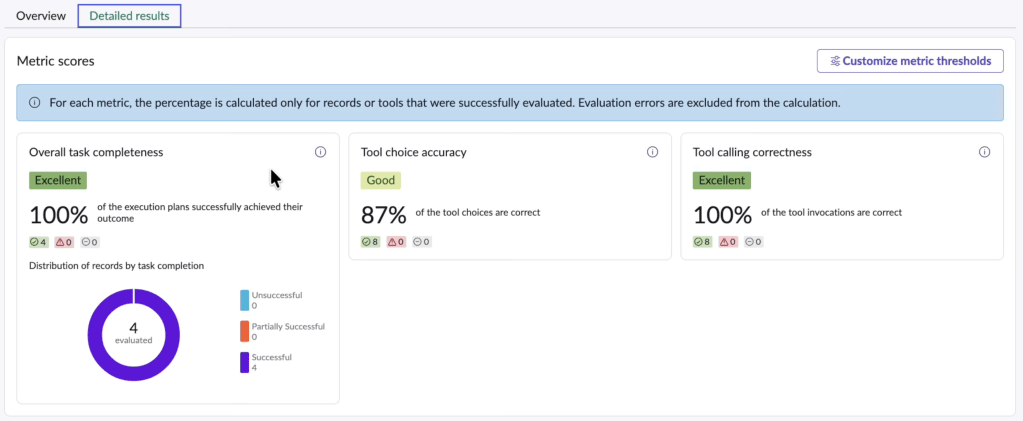Open Customize metric thresholds

point(909,61)
